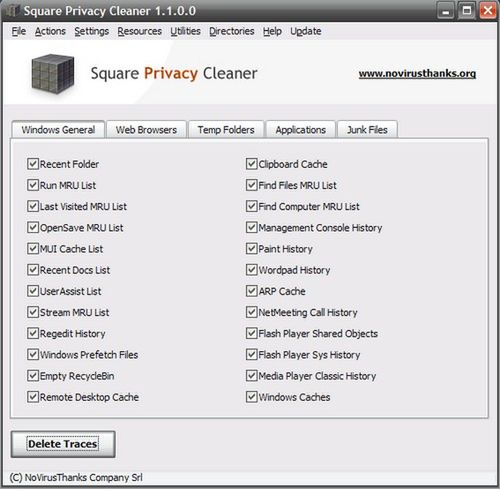Open the Help menu
This screenshot has height=489, width=500.
pos(272,31)
